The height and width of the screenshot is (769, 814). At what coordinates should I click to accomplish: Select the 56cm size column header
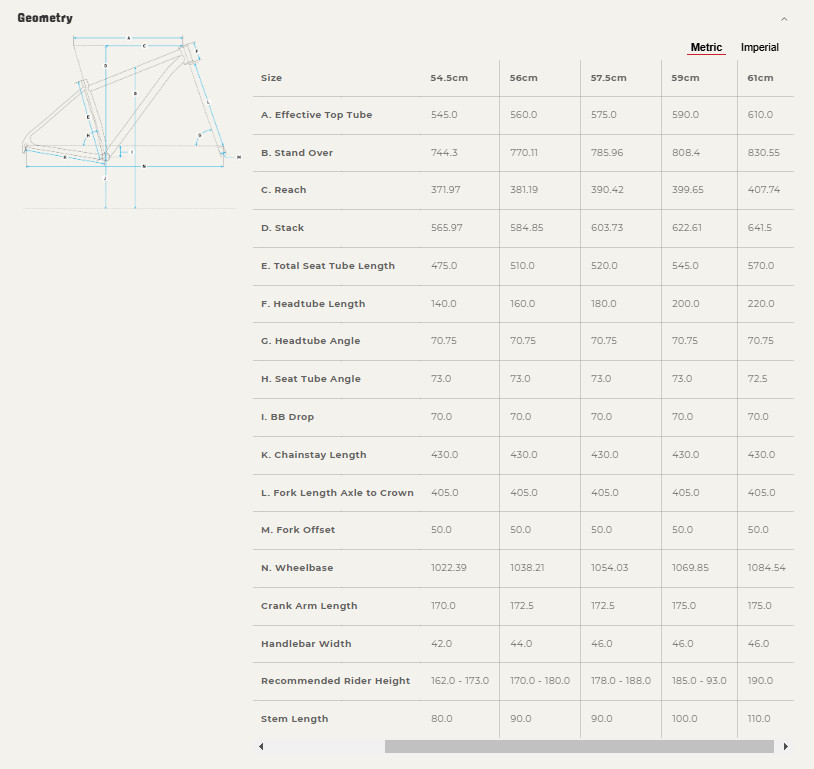(x=524, y=78)
